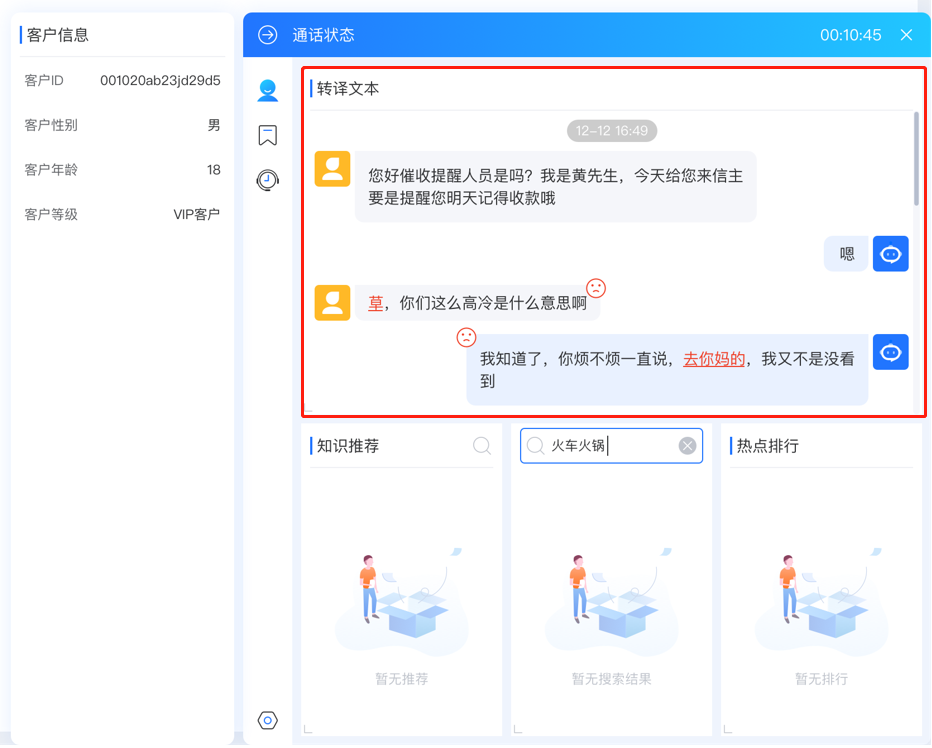Viewport: 932px width, 748px height.
Task: Clear the 火车火锅 search text
Action: coord(687,445)
